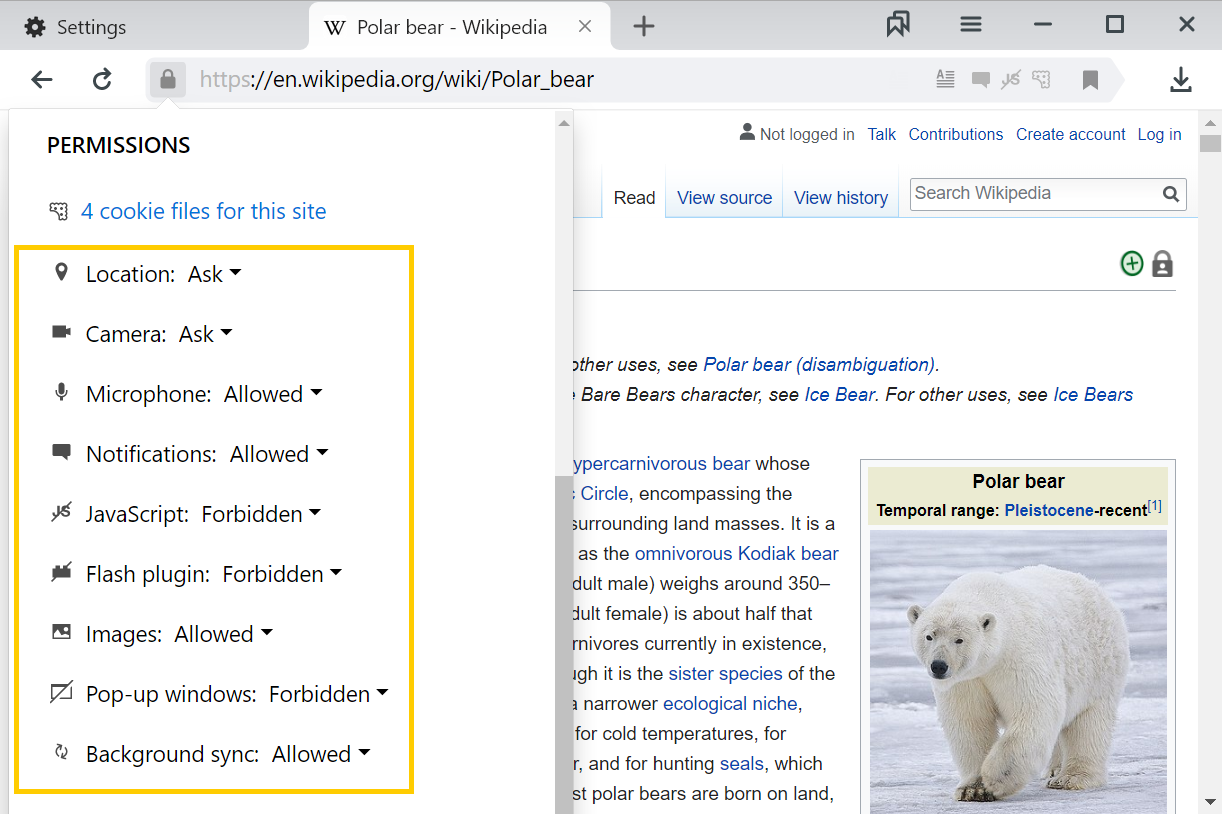Click the video camera icon next to Camera
The width and height of the screenshot is (1222, 814).
point(61,332)
